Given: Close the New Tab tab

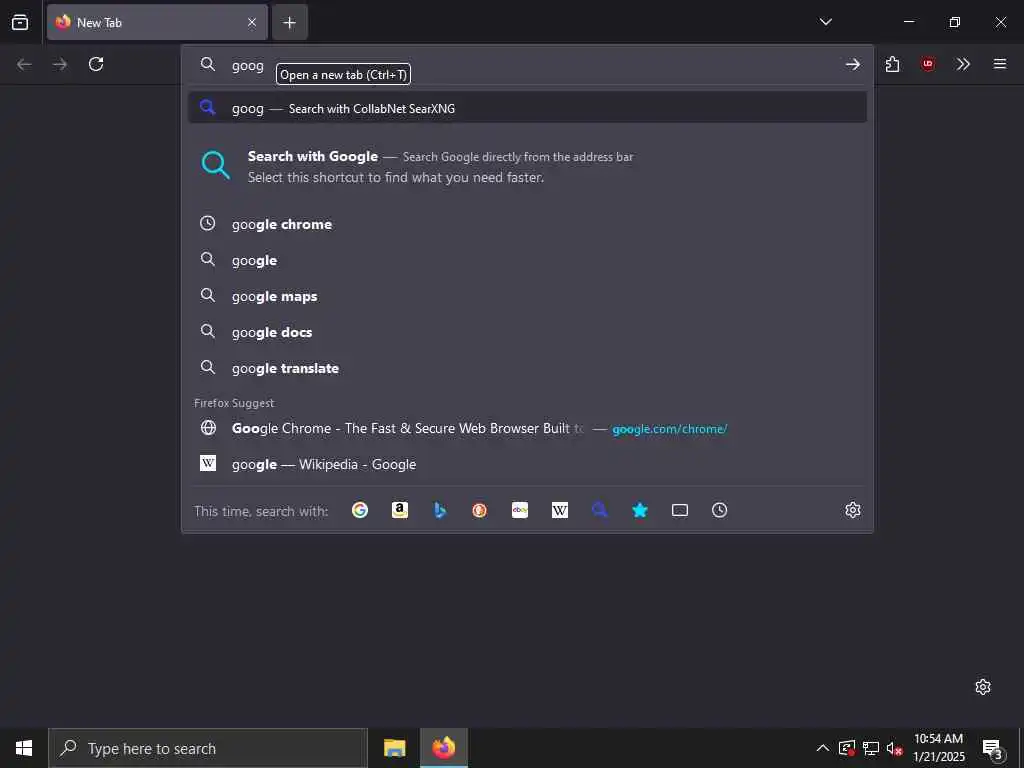Looking at the screenshot, I should (x=251, y=22).
